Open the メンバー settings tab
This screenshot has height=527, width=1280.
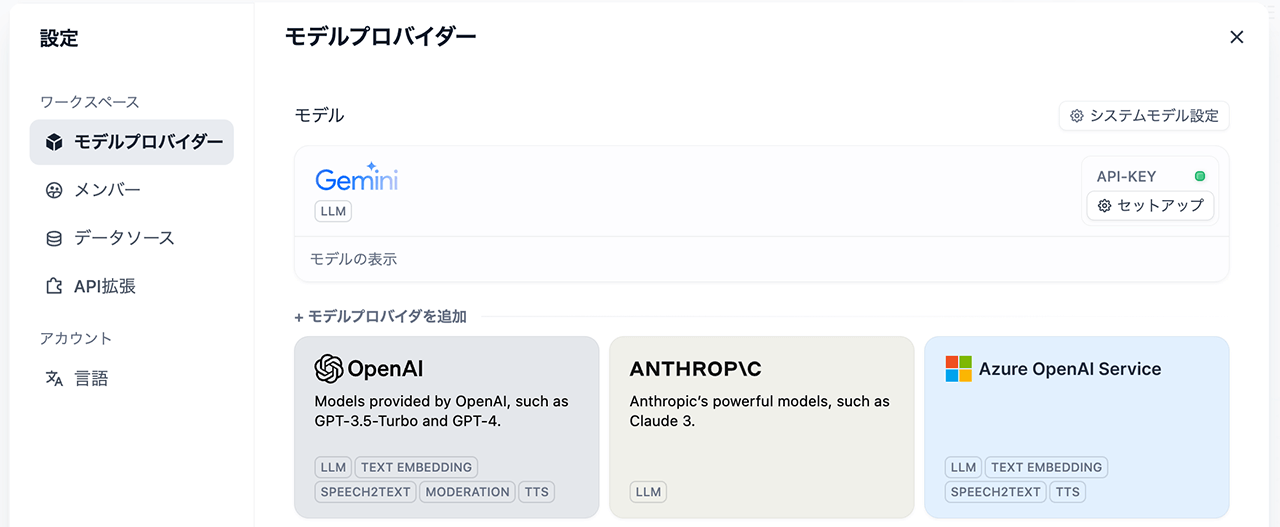coord(107,190)
